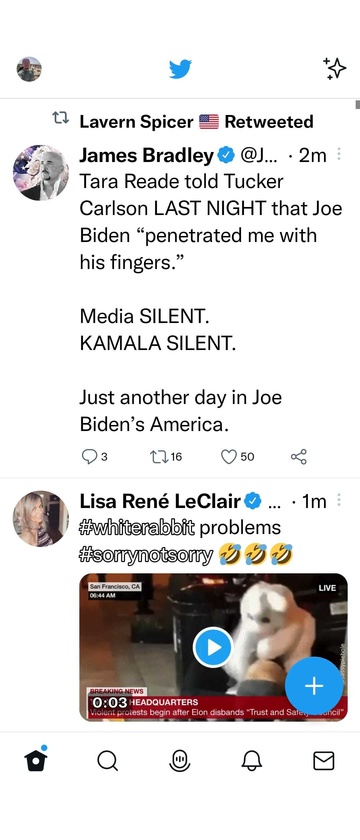This screenshot has width=360, height=840.
Task: Open Spaces microphone tab
Action: click(180, 760)
